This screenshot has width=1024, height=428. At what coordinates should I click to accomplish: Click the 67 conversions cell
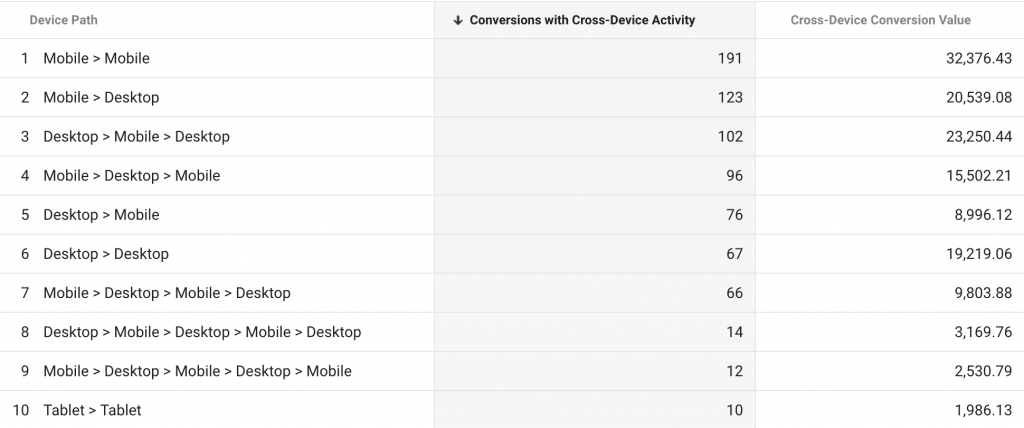pos(734,254)
